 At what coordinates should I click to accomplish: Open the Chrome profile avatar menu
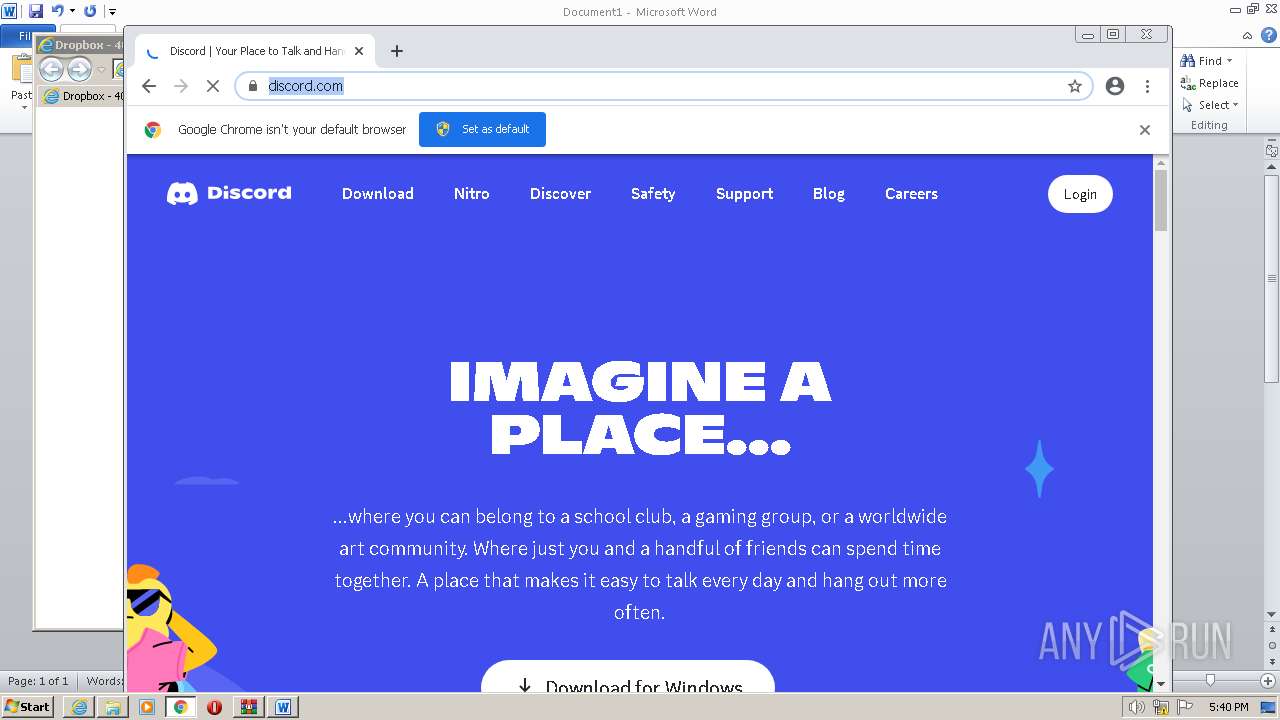point(1115,86)
